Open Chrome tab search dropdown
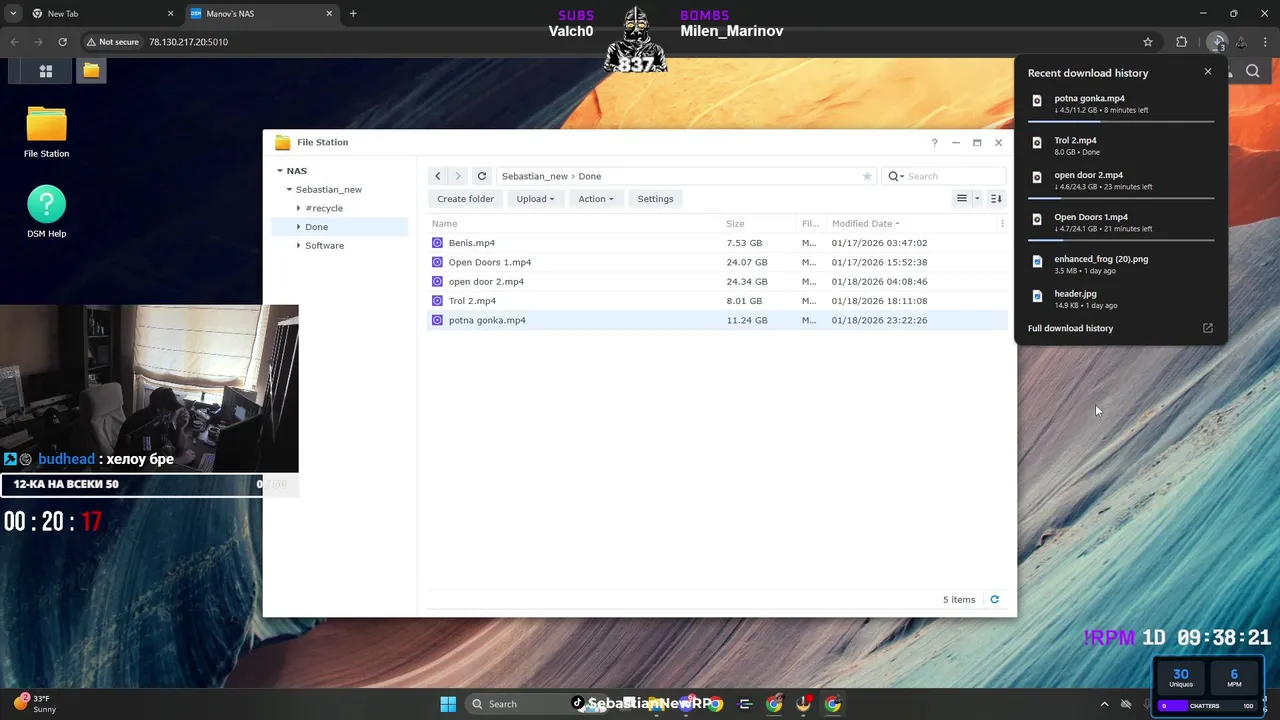Viewport: 1280px width, 720px height. point(14,14)
